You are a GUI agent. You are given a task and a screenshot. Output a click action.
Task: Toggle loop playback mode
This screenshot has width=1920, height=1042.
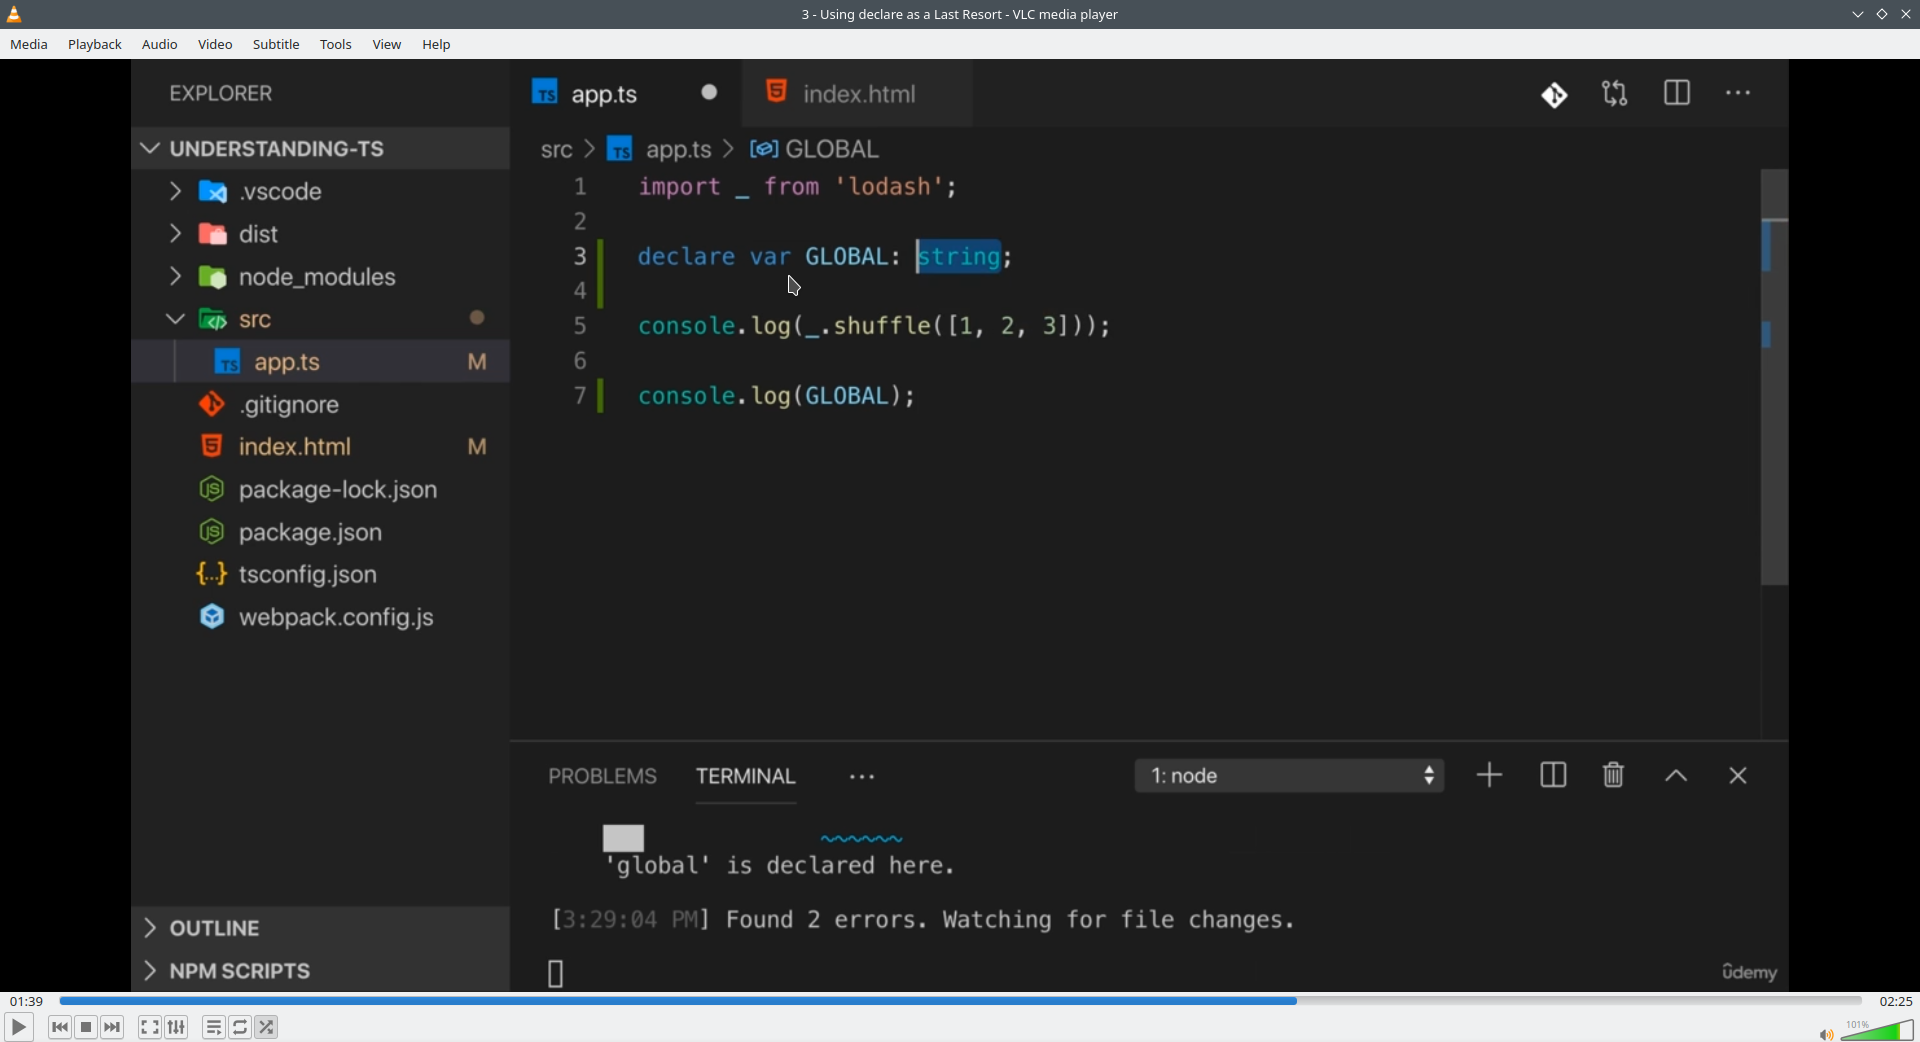pyautogui.click(x=241, y=1027)
